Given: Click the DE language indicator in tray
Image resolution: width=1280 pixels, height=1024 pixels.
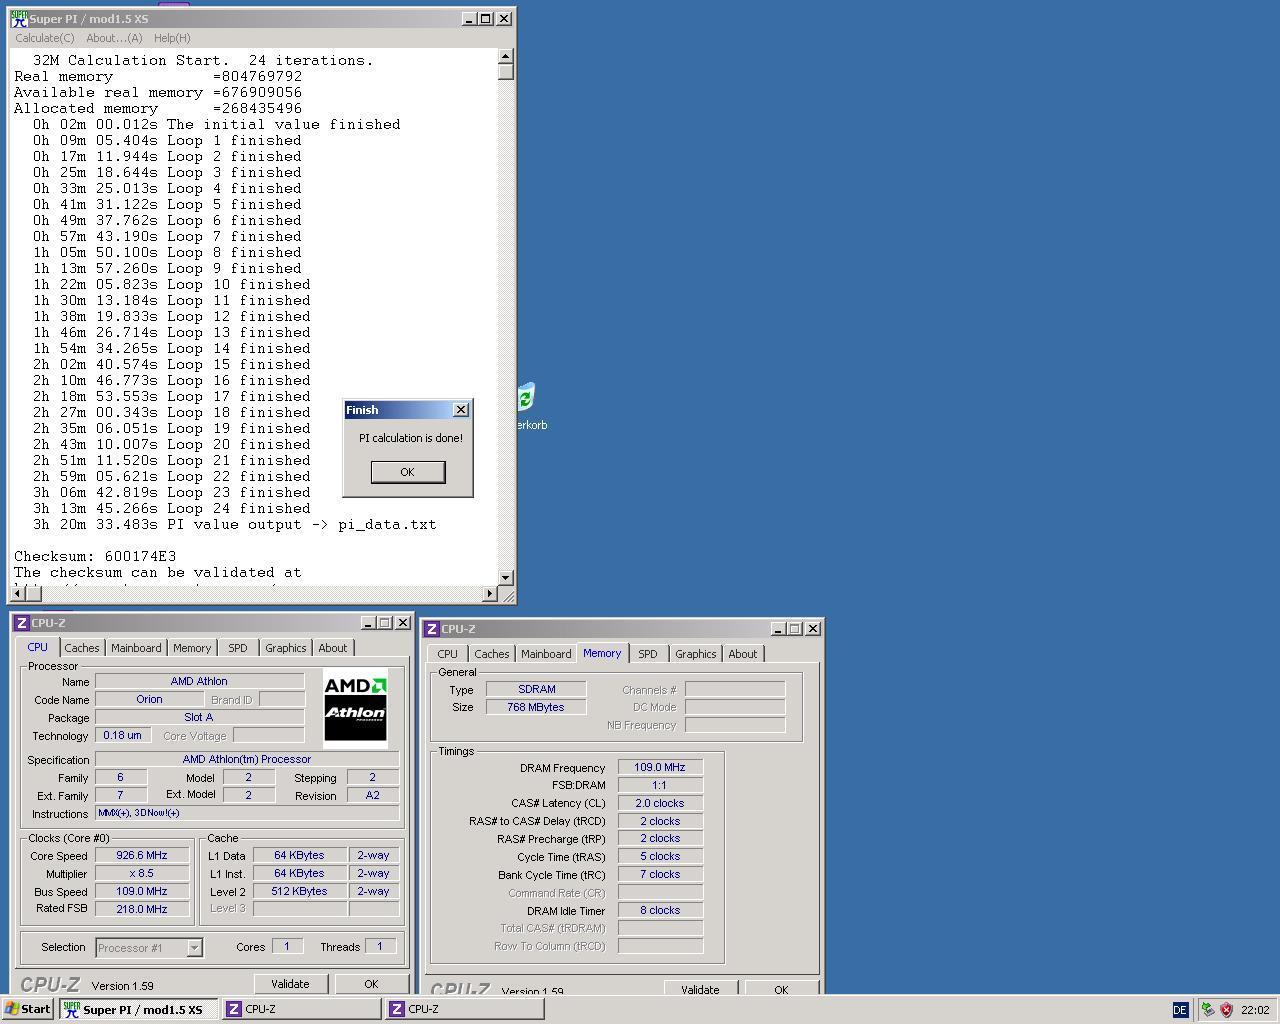Looking at the screenshot, I should tap(1180, 1010).
